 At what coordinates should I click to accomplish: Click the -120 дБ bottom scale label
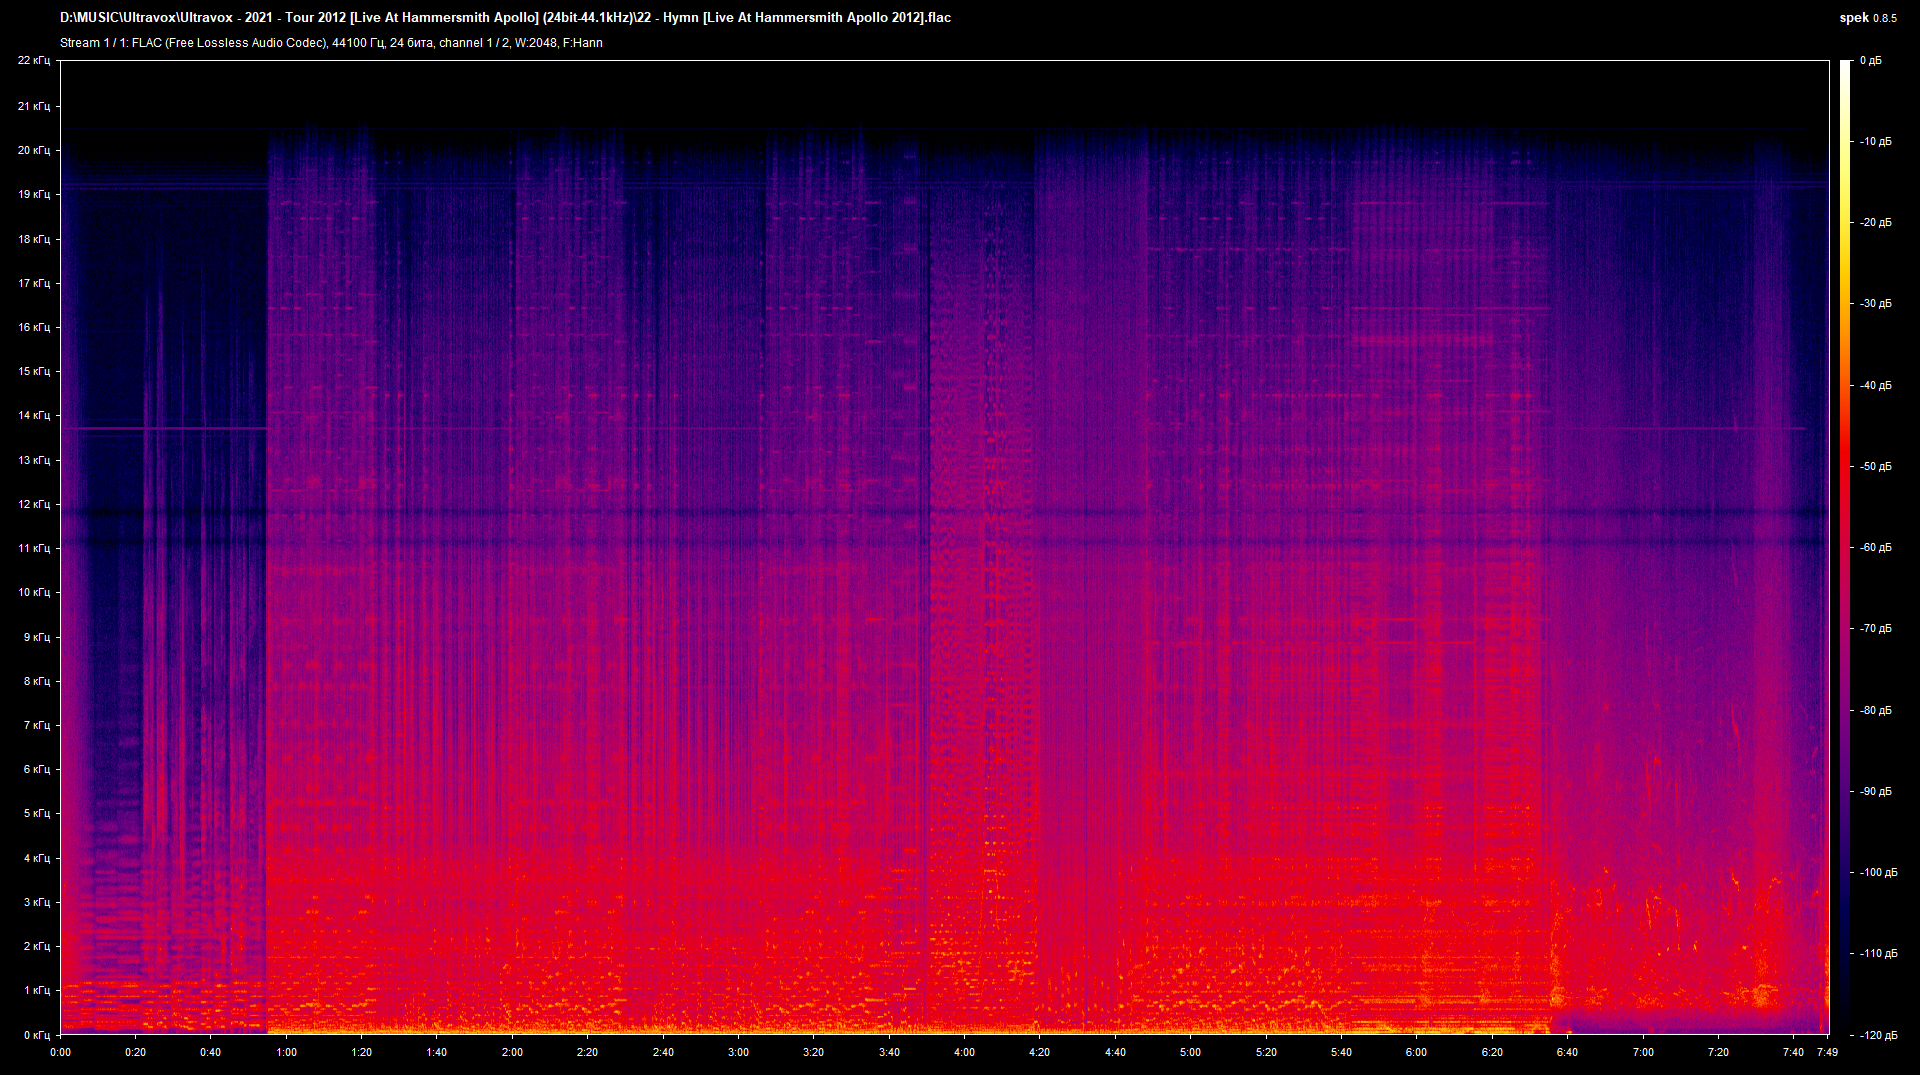1879,1035
